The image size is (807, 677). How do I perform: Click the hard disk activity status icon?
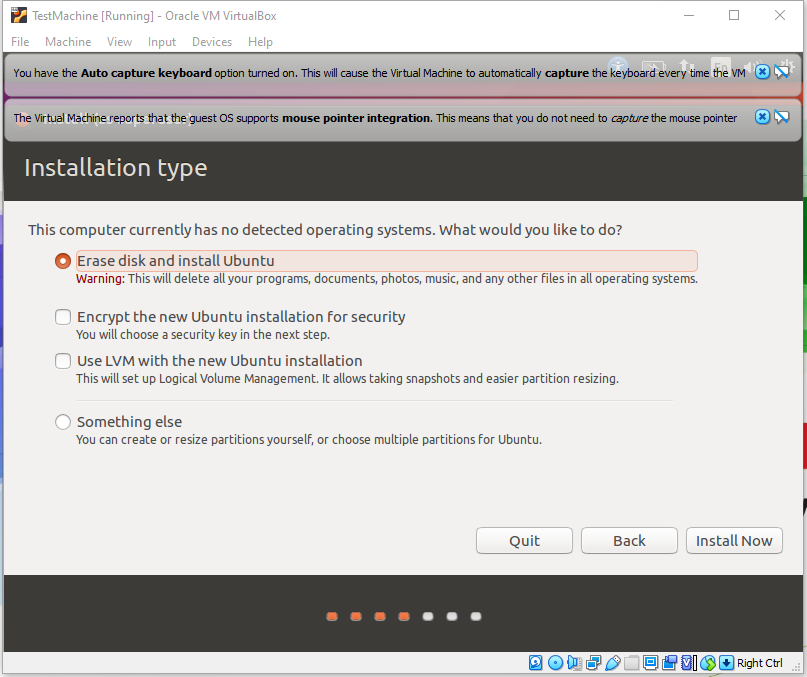pos(535,663)
